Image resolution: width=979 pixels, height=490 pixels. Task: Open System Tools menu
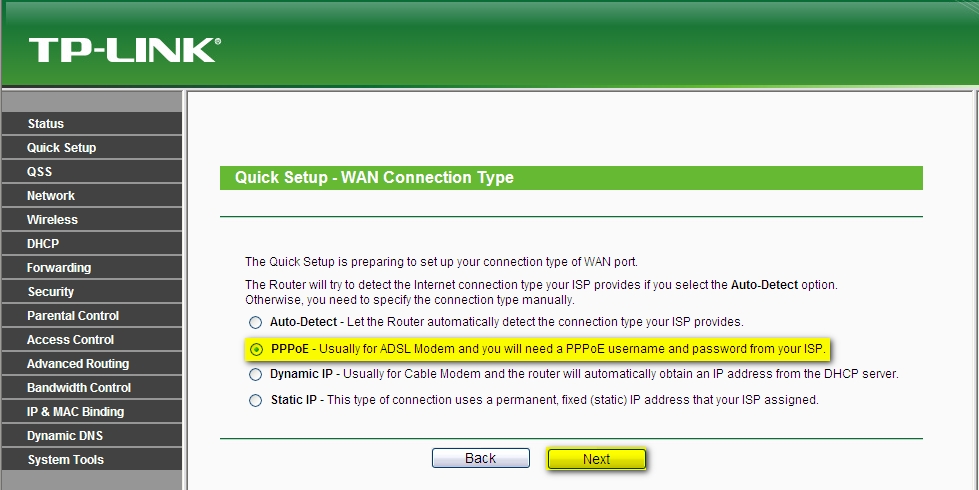[x=92, y=460]
